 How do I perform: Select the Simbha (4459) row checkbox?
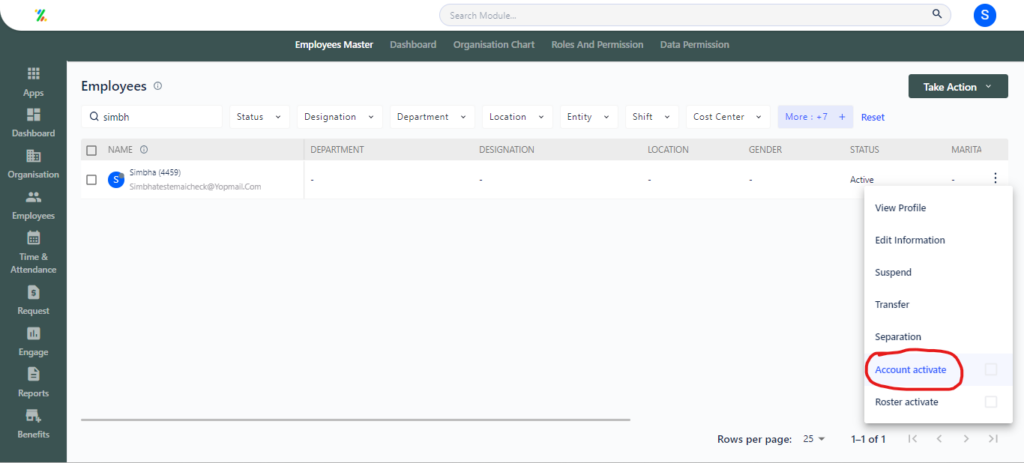click(92, 180)
